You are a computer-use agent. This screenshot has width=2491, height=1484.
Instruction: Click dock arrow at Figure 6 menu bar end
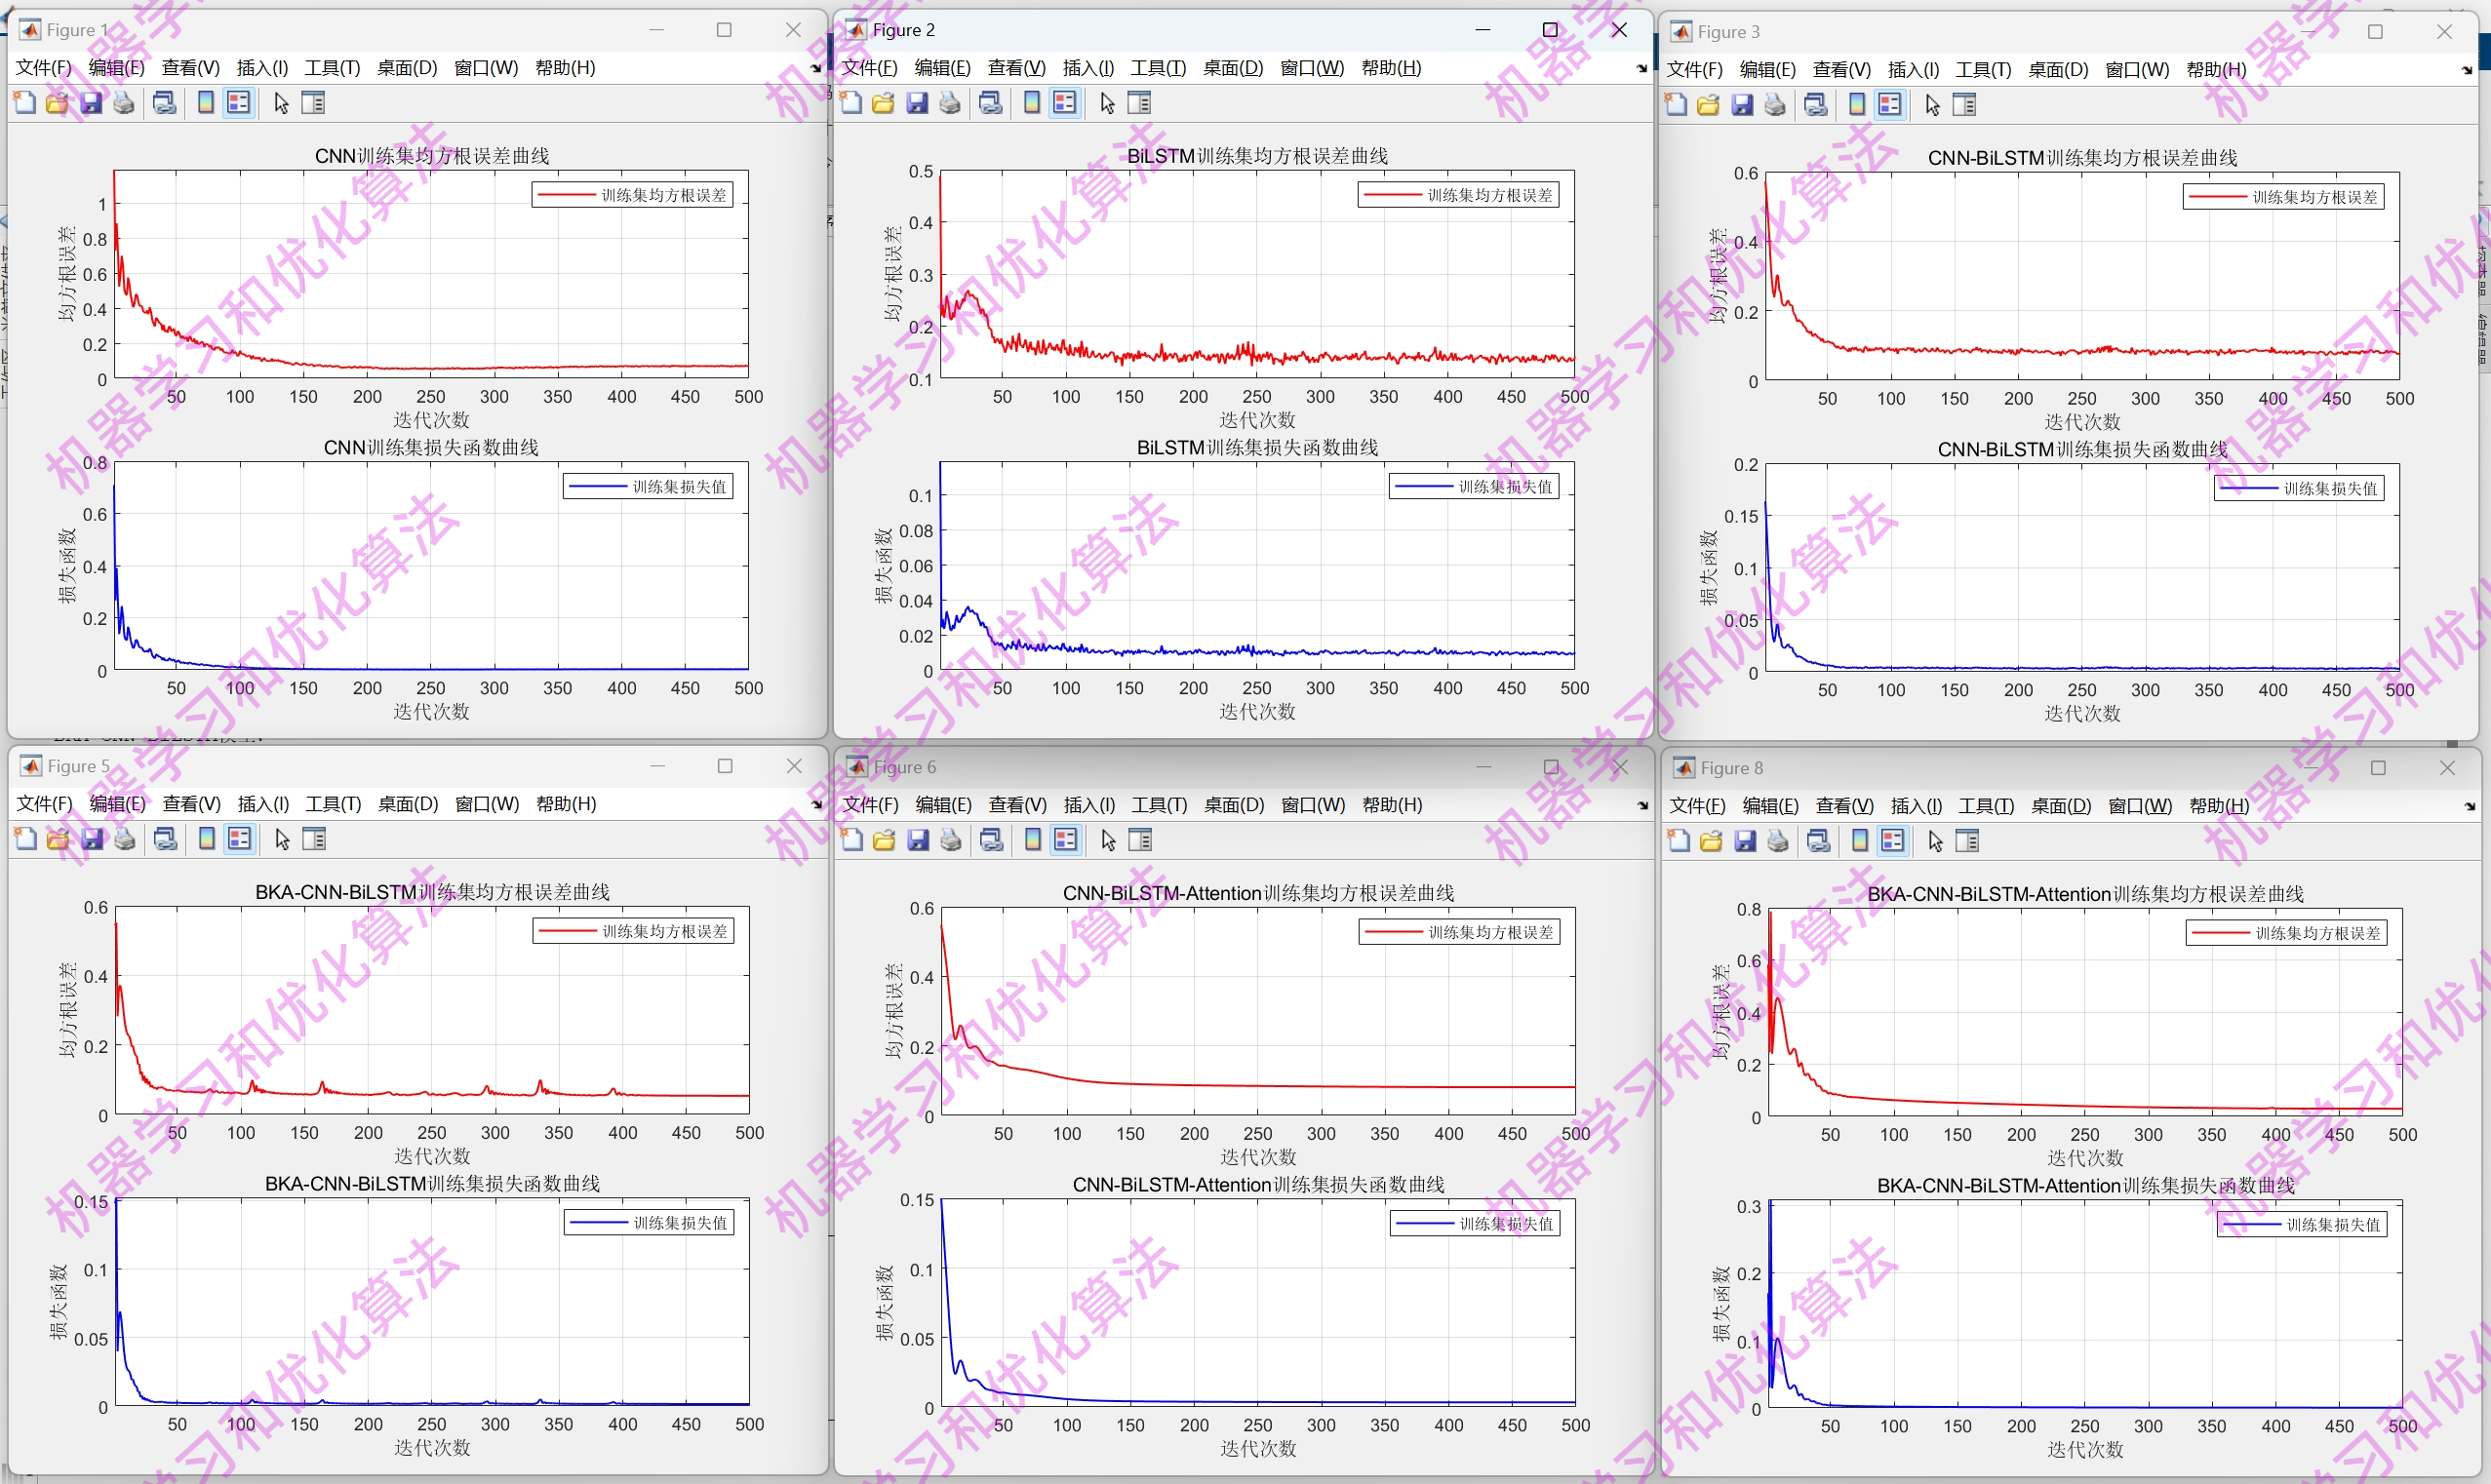coord(1642,805)
